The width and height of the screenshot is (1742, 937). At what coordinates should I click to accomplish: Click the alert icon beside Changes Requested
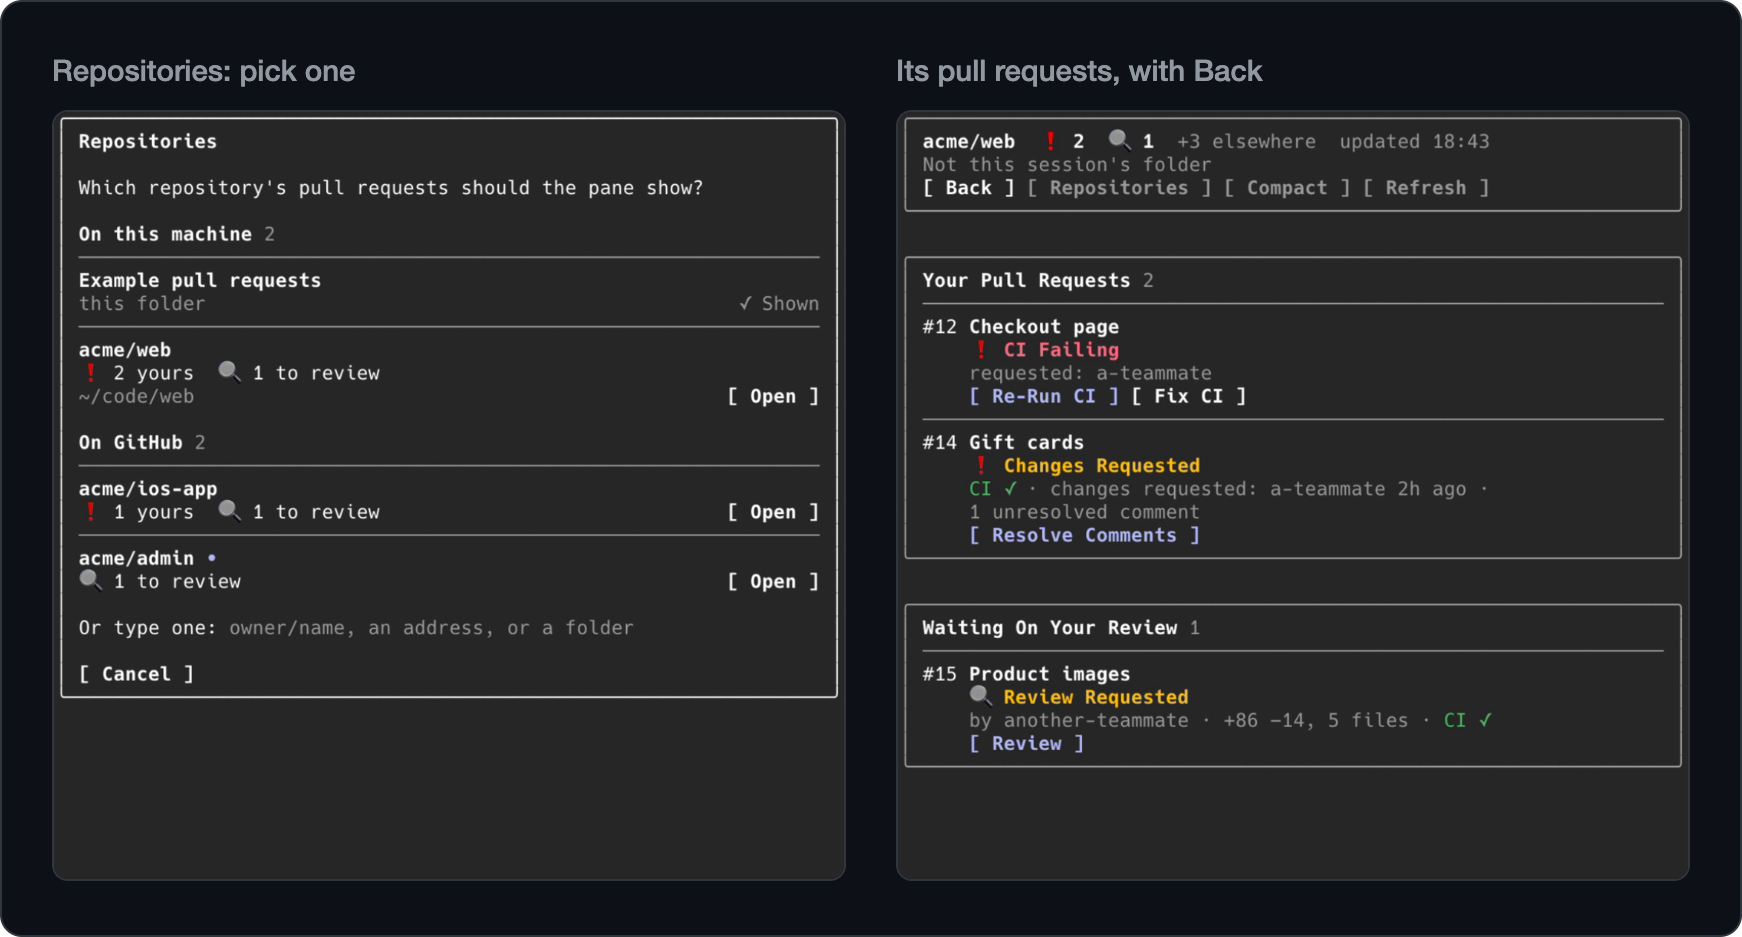point(981,465)
